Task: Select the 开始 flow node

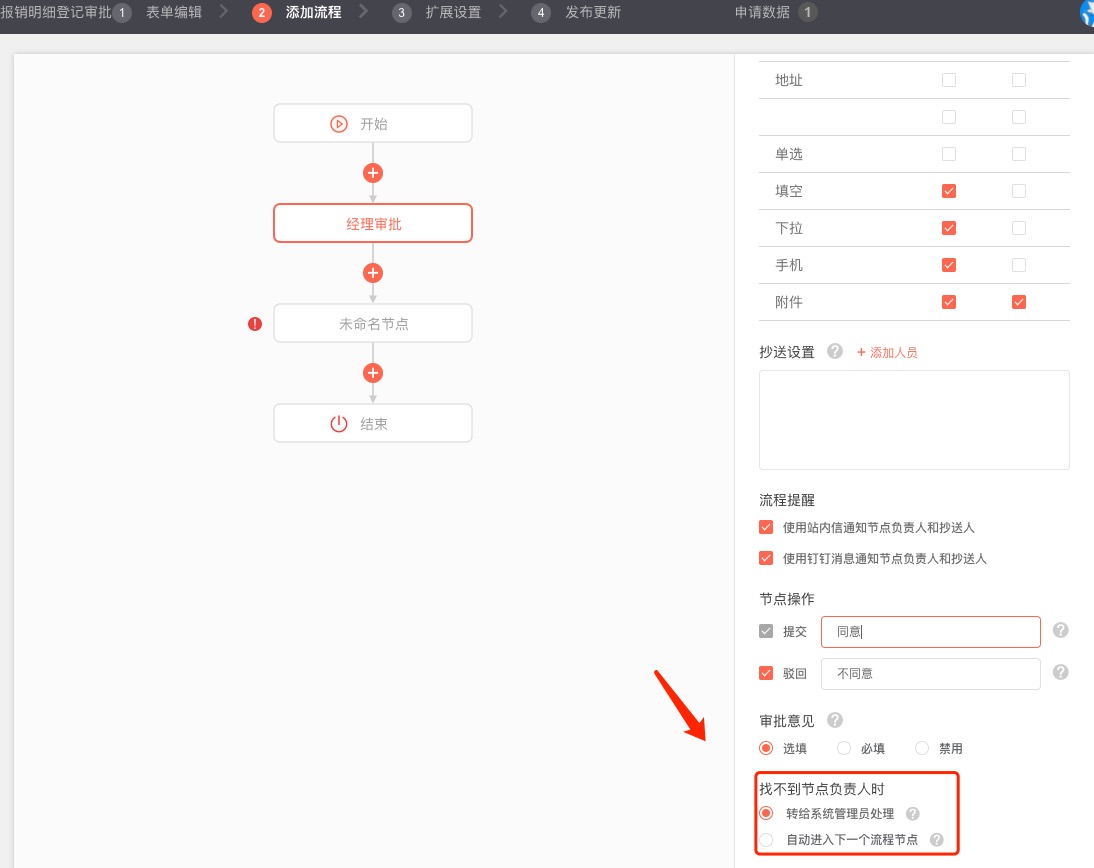Action: 373,124
